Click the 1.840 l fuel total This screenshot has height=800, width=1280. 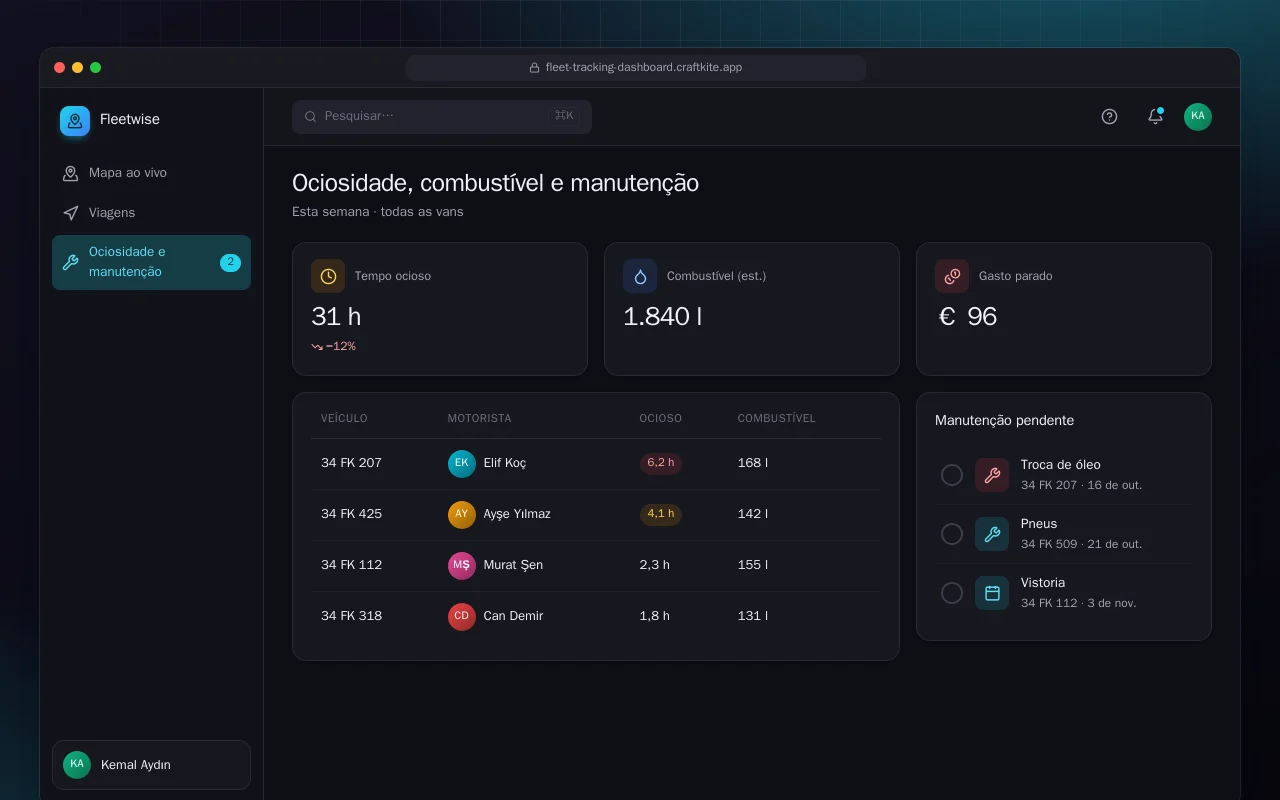tap(662, 317)
